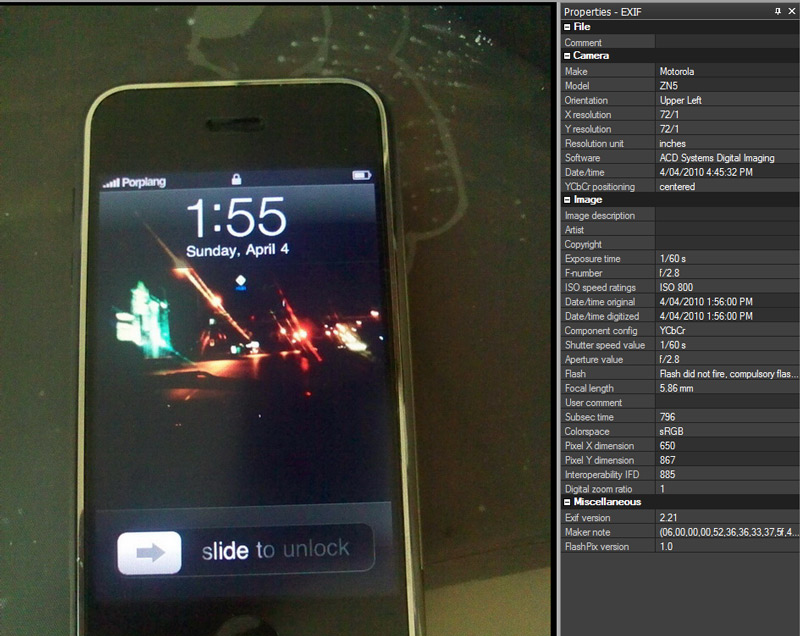Select ISO speed ratings value ISO 800
800x636 pixels.
point(676,287)
